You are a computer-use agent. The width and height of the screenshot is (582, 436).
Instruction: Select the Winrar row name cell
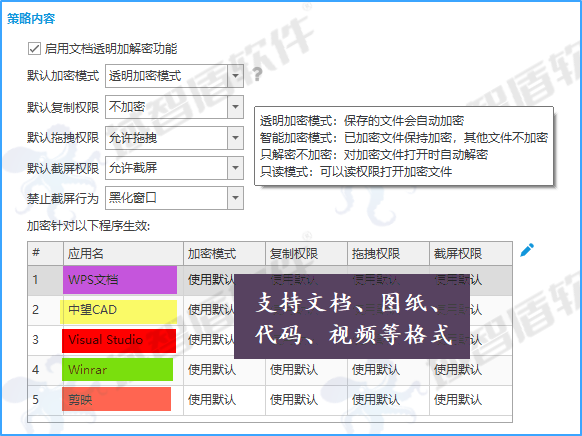[x=123, y=370]
